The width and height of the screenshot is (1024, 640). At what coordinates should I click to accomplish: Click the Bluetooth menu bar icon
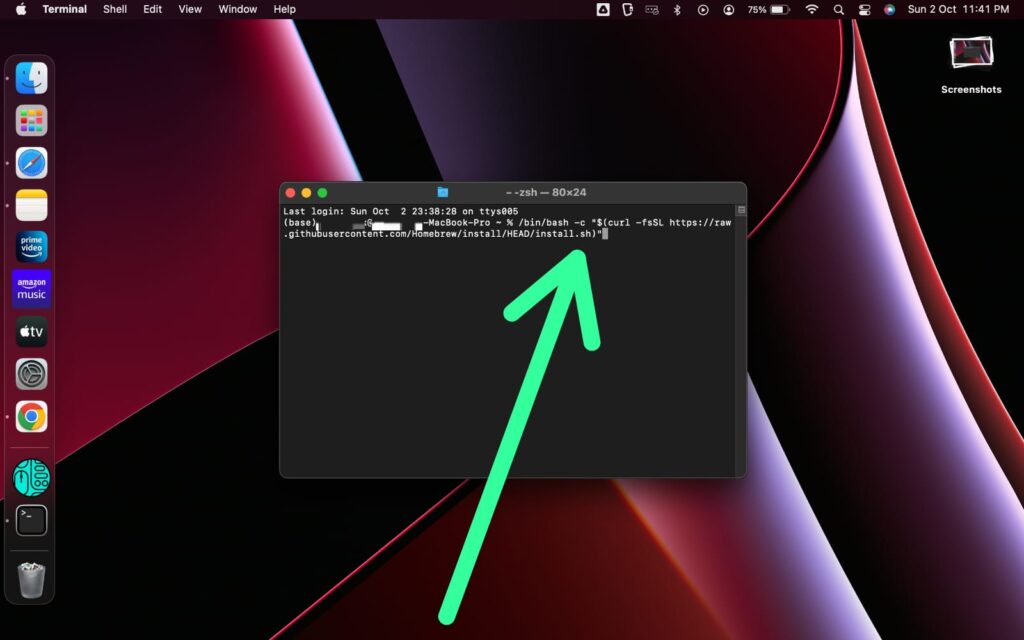tap(678, 10)
